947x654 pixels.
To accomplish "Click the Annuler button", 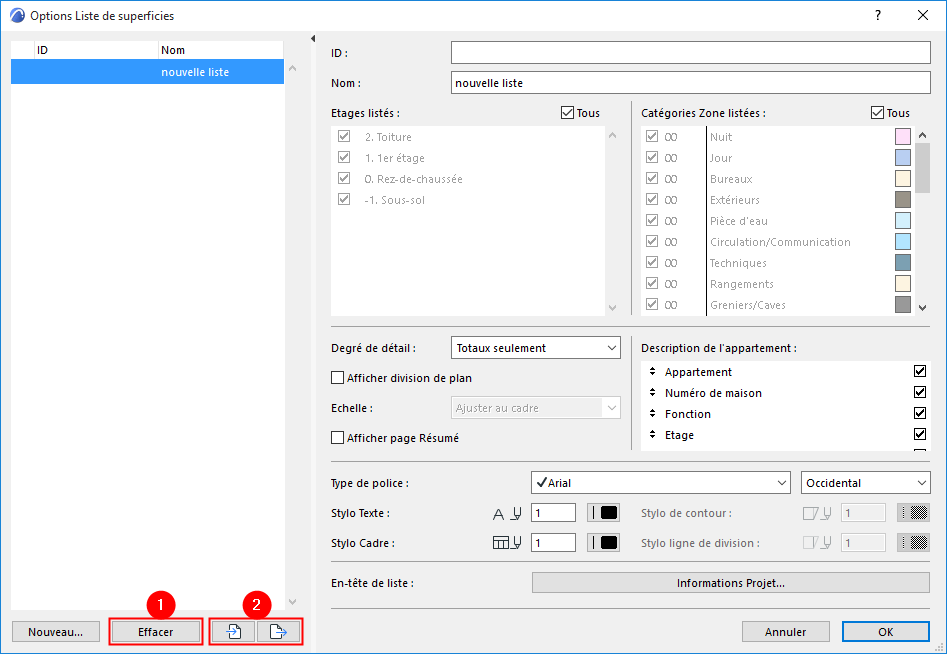I will [x=786, y=632].
